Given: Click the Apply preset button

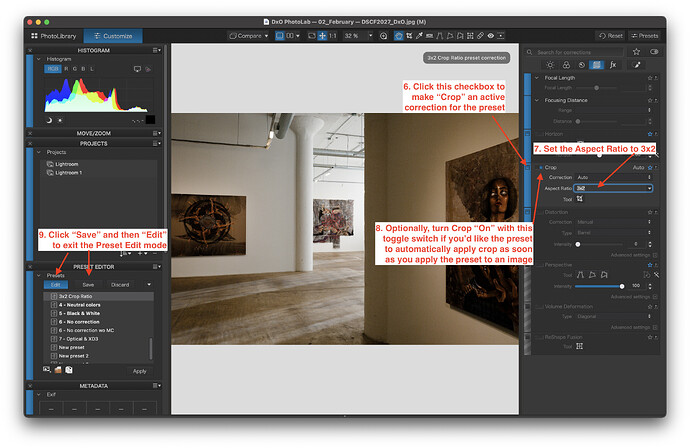Looking at the screenshot, I should 139,371.
